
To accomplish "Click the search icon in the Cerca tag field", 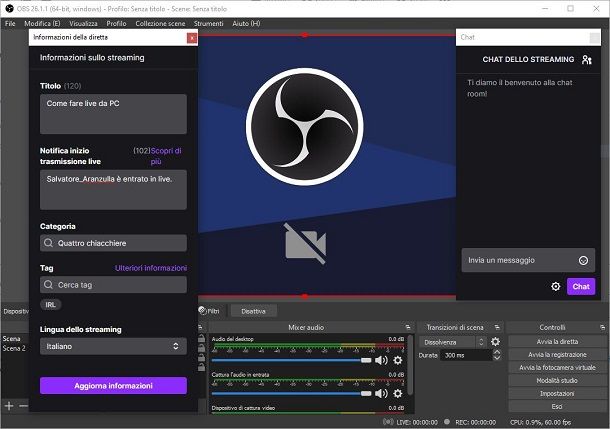I will (48, 285).
